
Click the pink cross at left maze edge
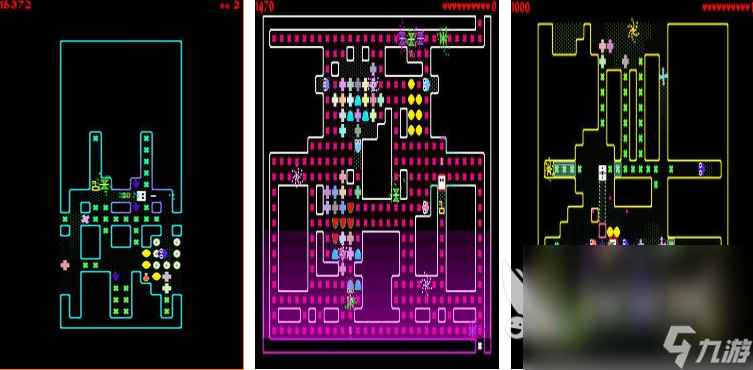pyautogui.click(x=65, y=265)
